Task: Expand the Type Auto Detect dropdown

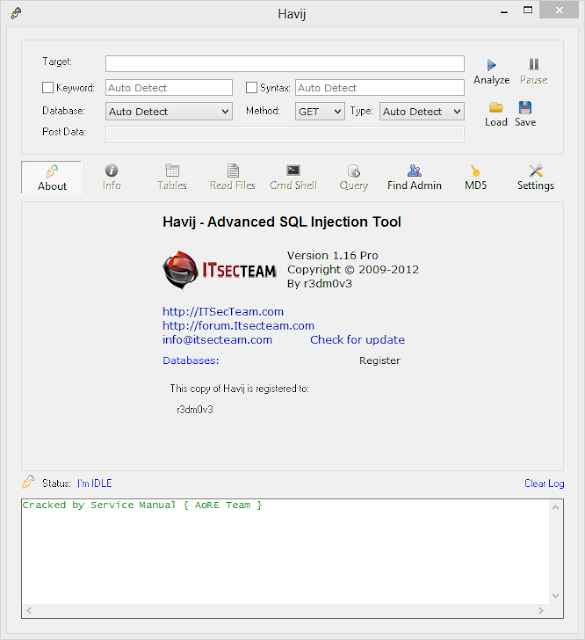Action: click(x=422, y=111)
